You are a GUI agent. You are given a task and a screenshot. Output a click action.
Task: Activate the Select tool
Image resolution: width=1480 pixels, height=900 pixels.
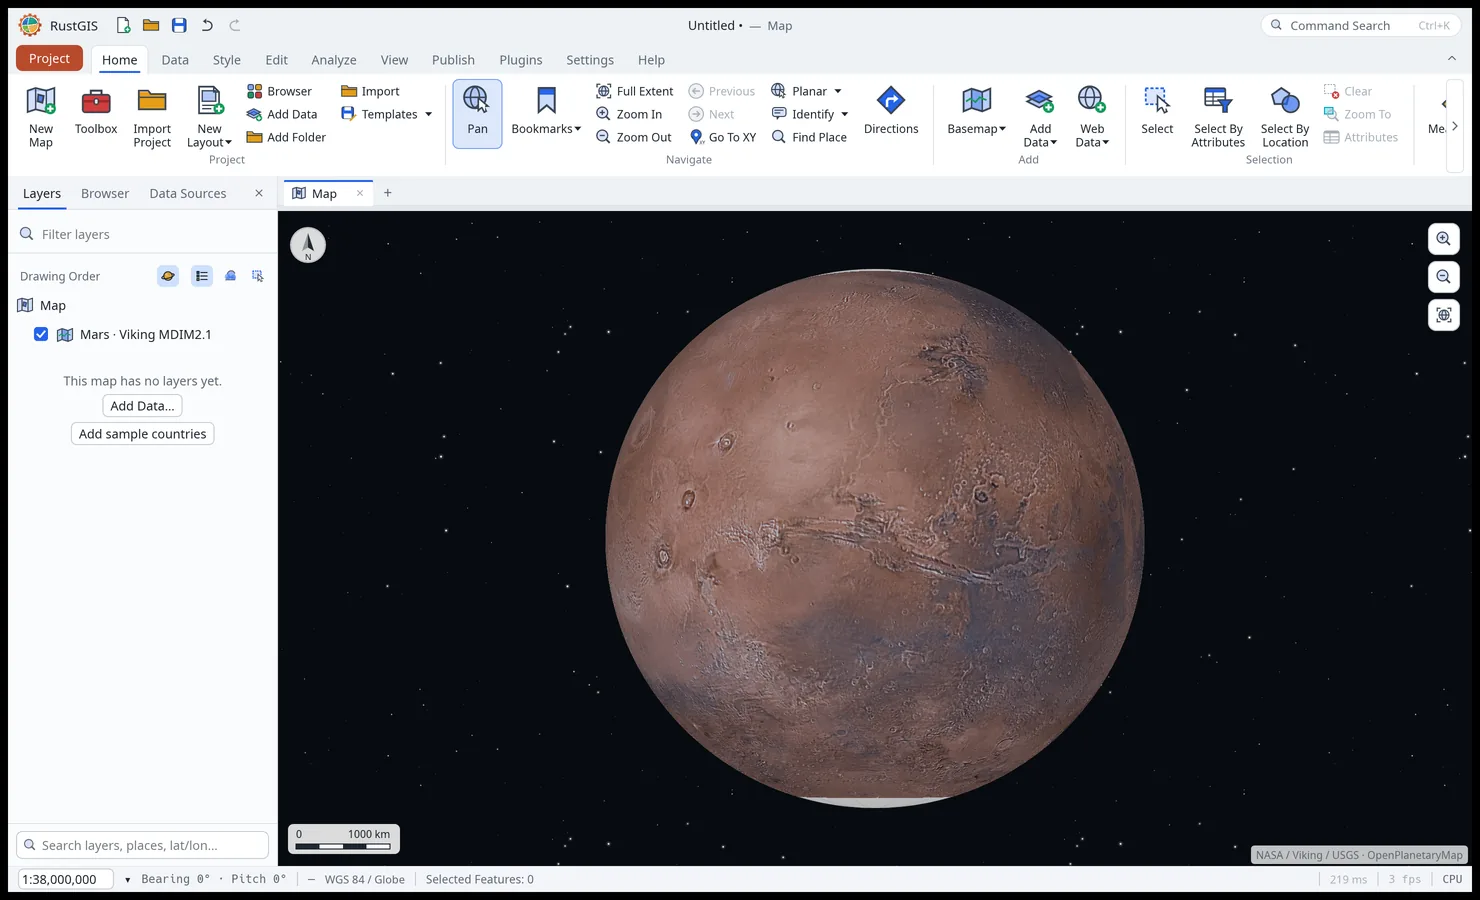1157,112
